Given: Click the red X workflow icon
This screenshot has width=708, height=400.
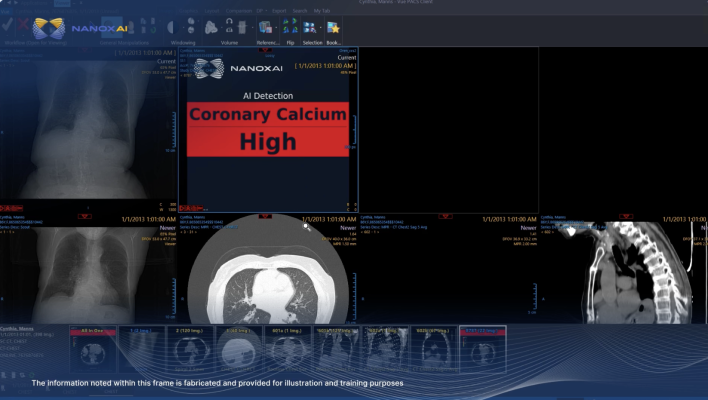Looking at the screenshot, I should point(23,25).
